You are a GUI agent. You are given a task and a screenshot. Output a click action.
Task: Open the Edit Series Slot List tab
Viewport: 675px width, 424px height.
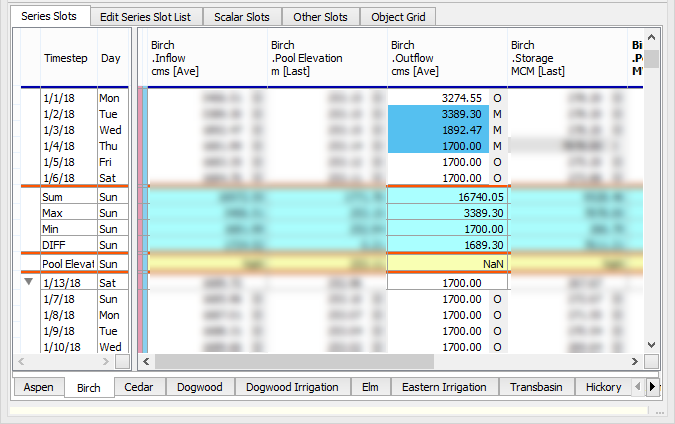(147, 17)
